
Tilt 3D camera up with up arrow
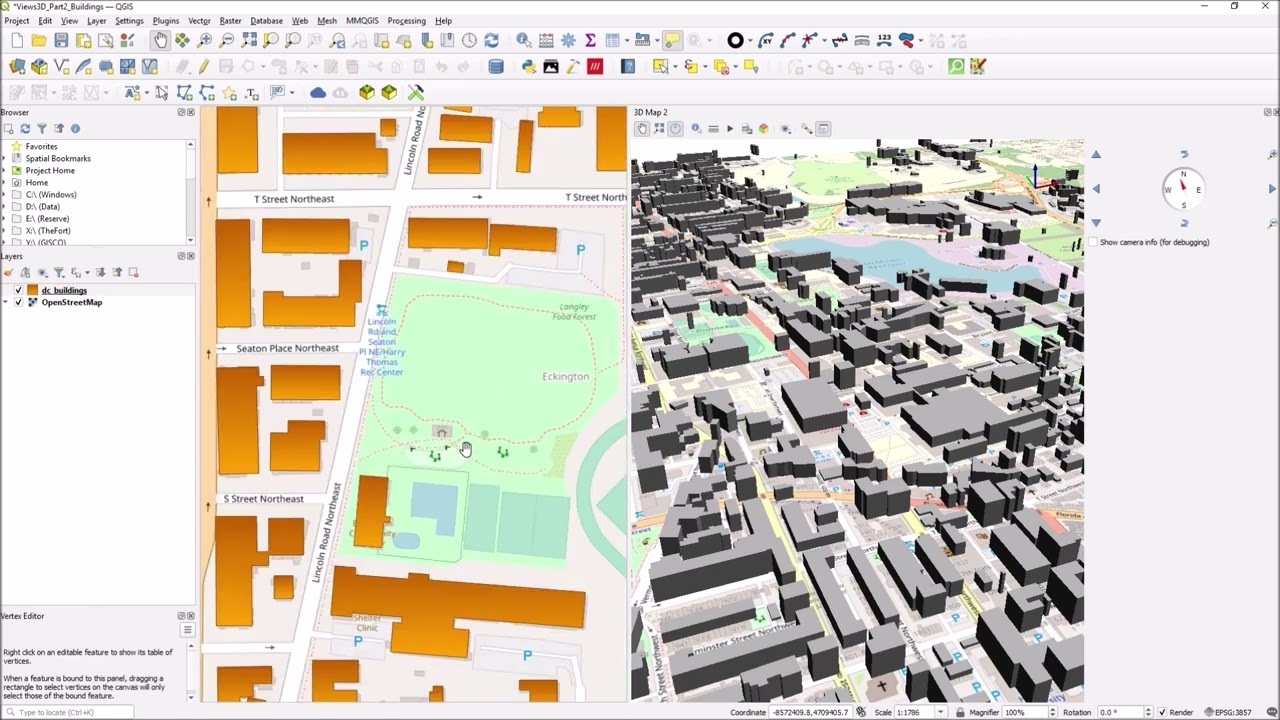click(1096, 155)
